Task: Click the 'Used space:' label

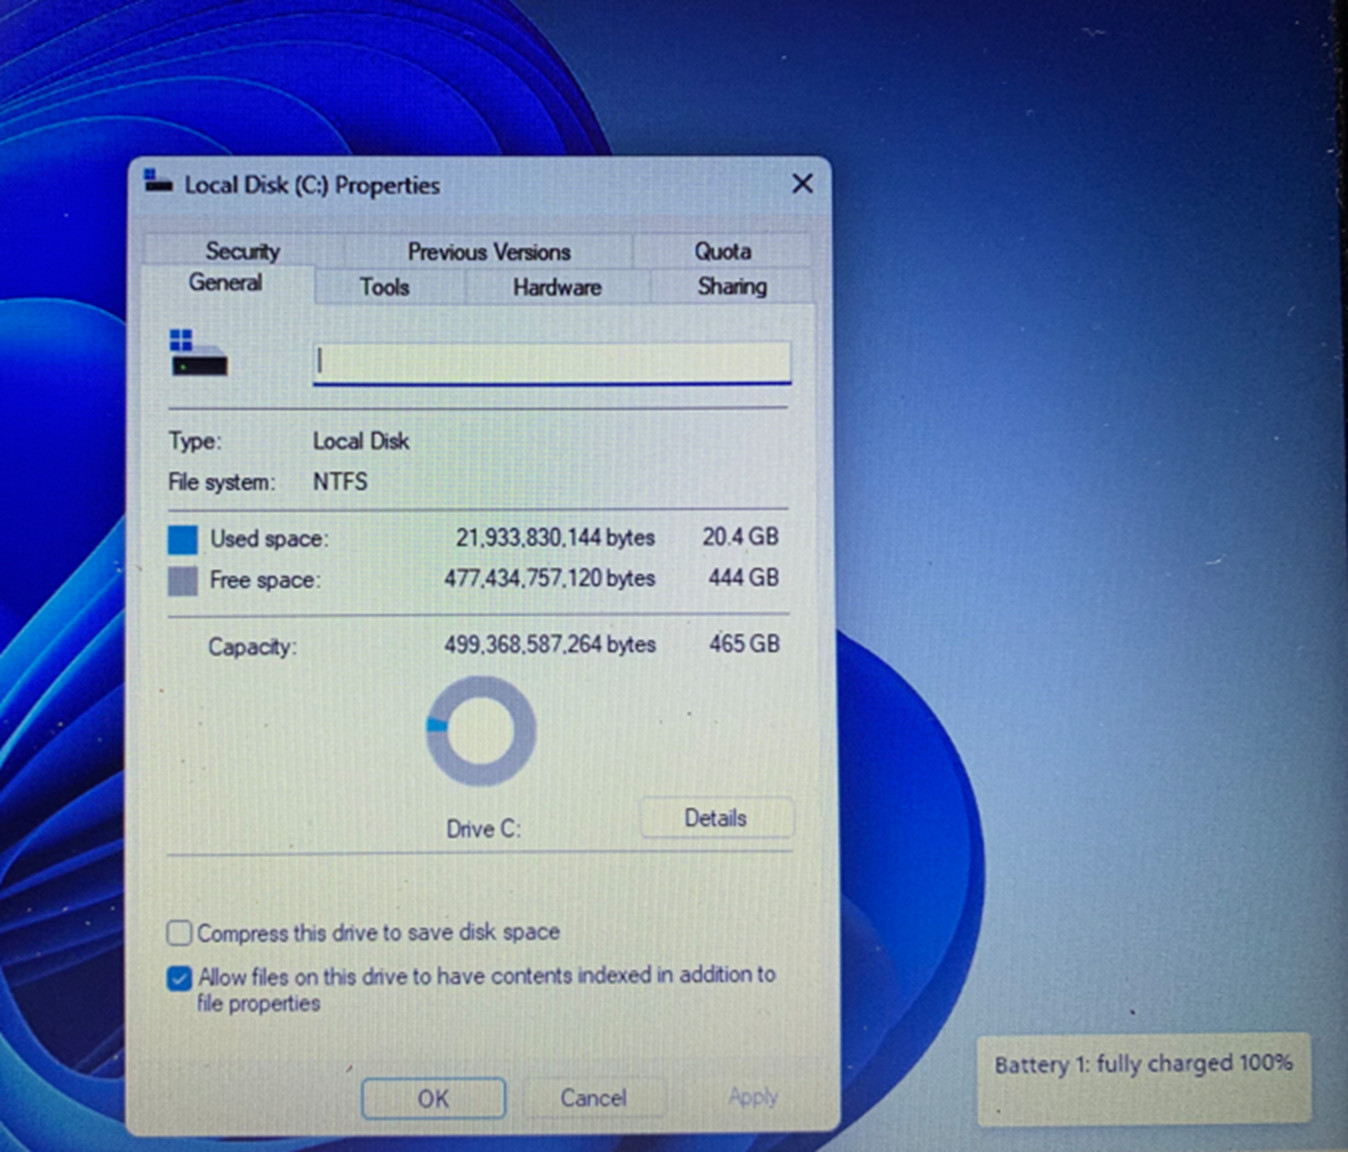Action: pyautogui.click(x=269, y=539)
